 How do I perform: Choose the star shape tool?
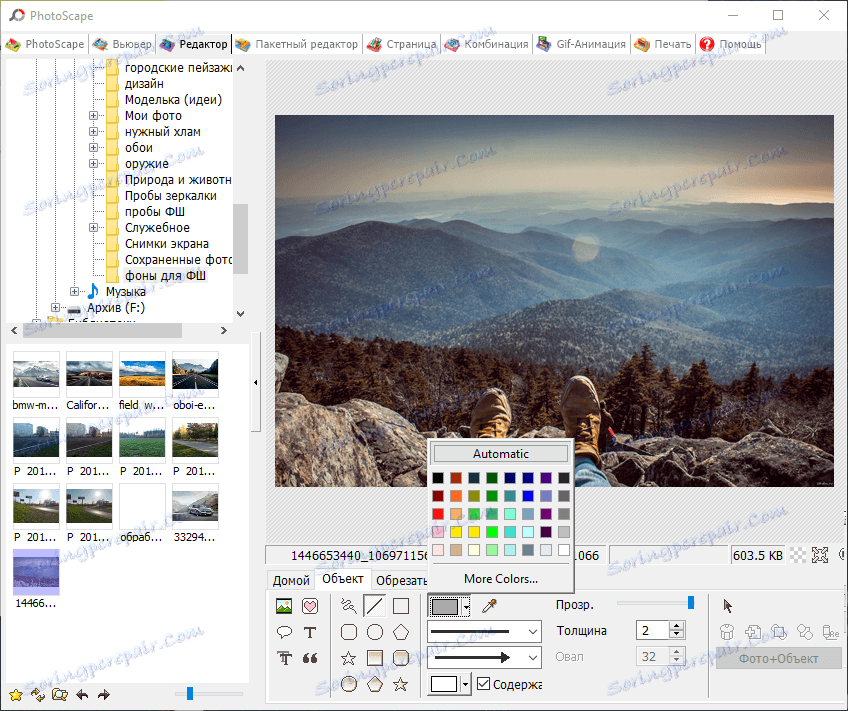(x=347, y=658)
